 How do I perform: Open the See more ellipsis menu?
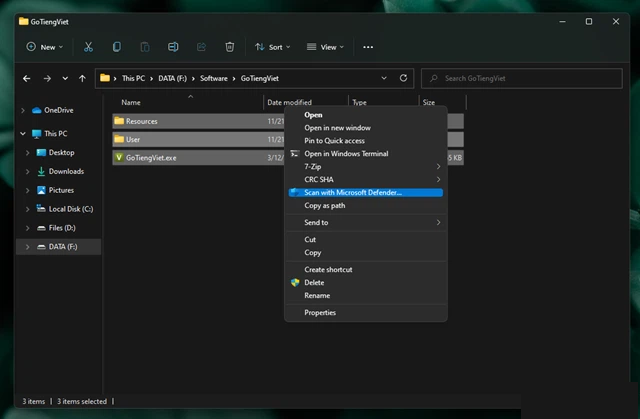pyautogui.click(x=368, y=47)
